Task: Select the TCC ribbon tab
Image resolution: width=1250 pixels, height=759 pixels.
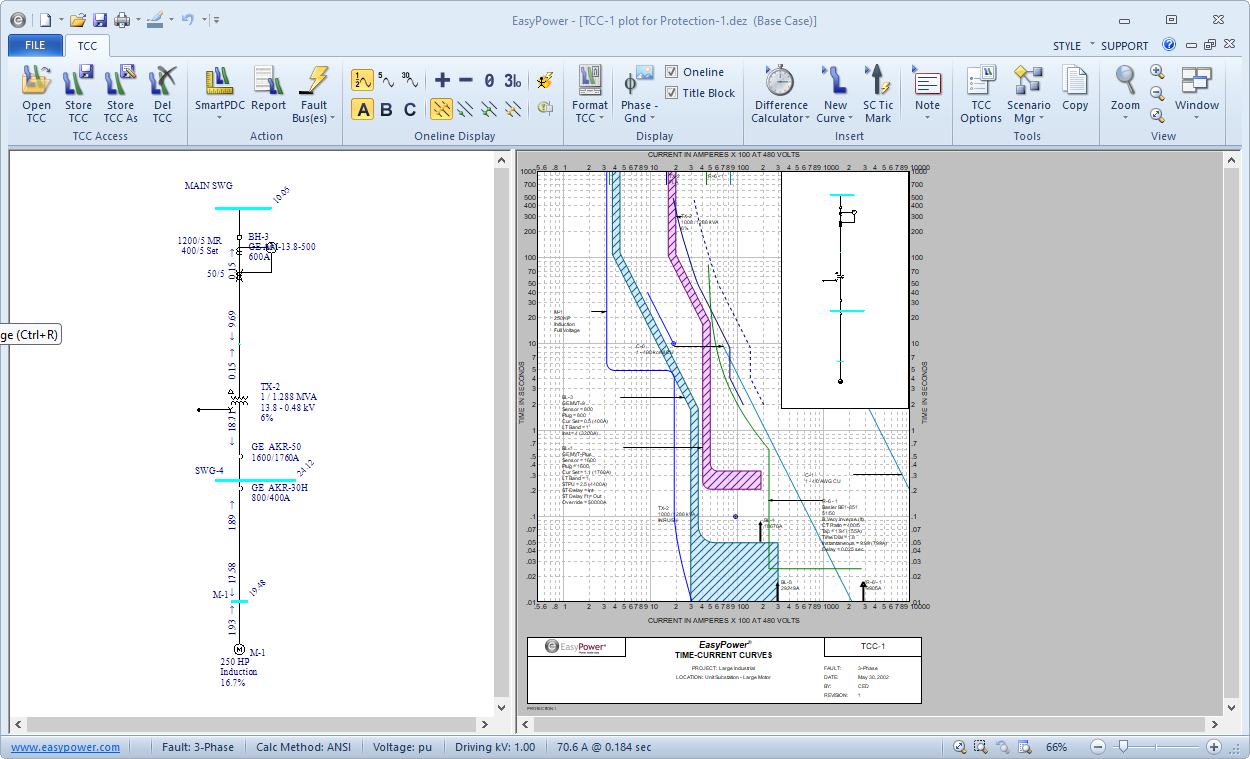Action: pyautogui.click(x=87, y=45)
